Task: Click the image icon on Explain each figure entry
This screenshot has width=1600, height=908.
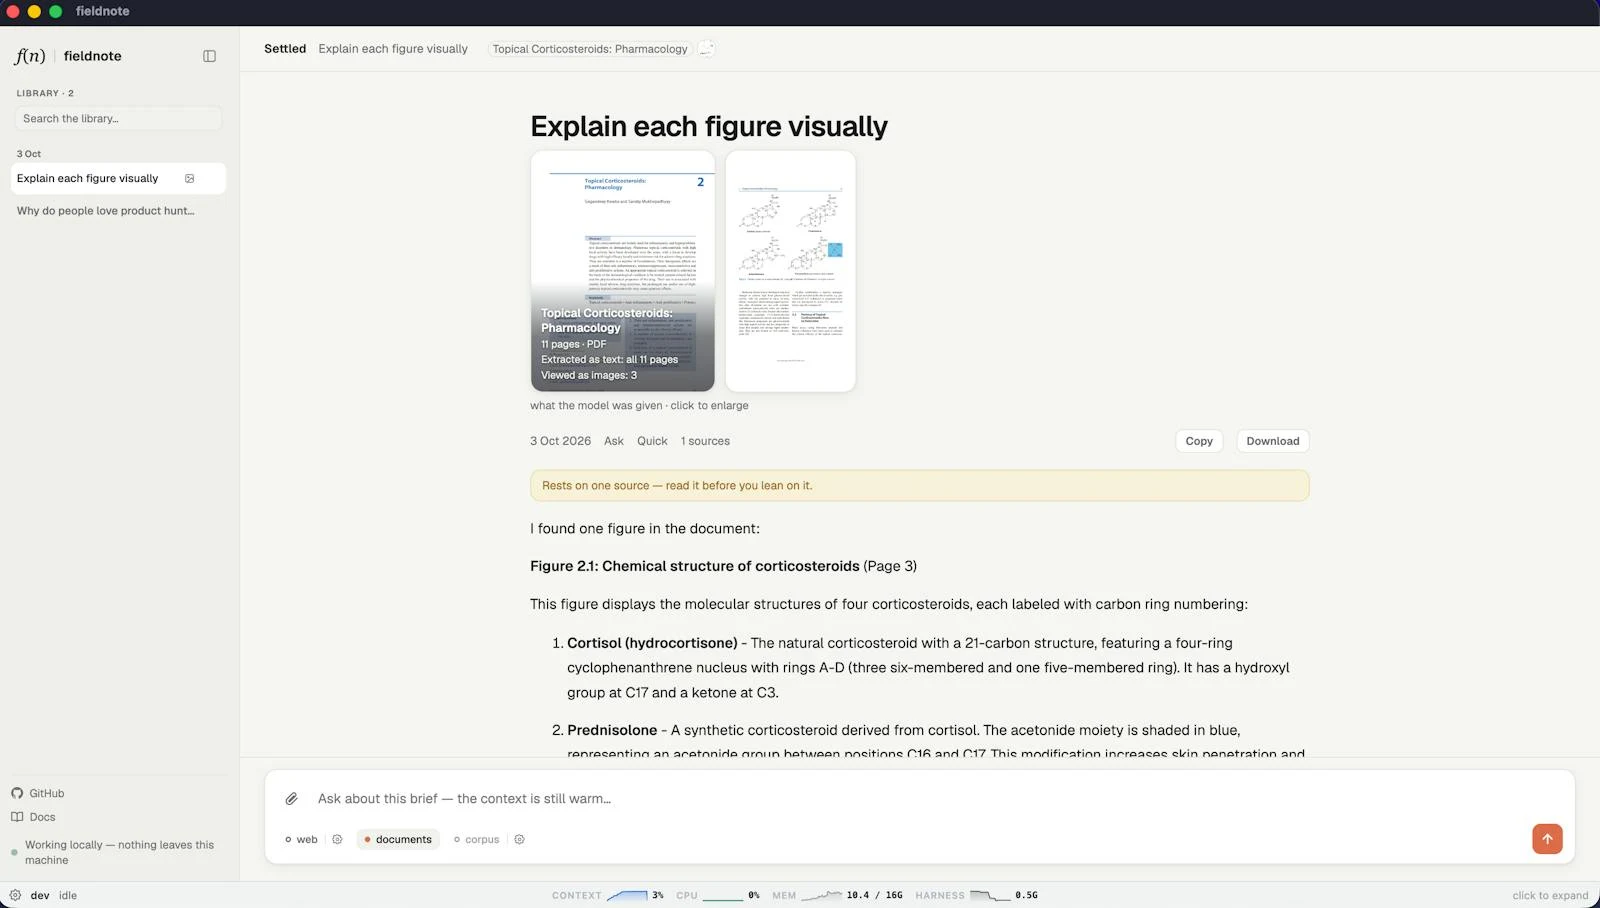Action: pos(190,179)
